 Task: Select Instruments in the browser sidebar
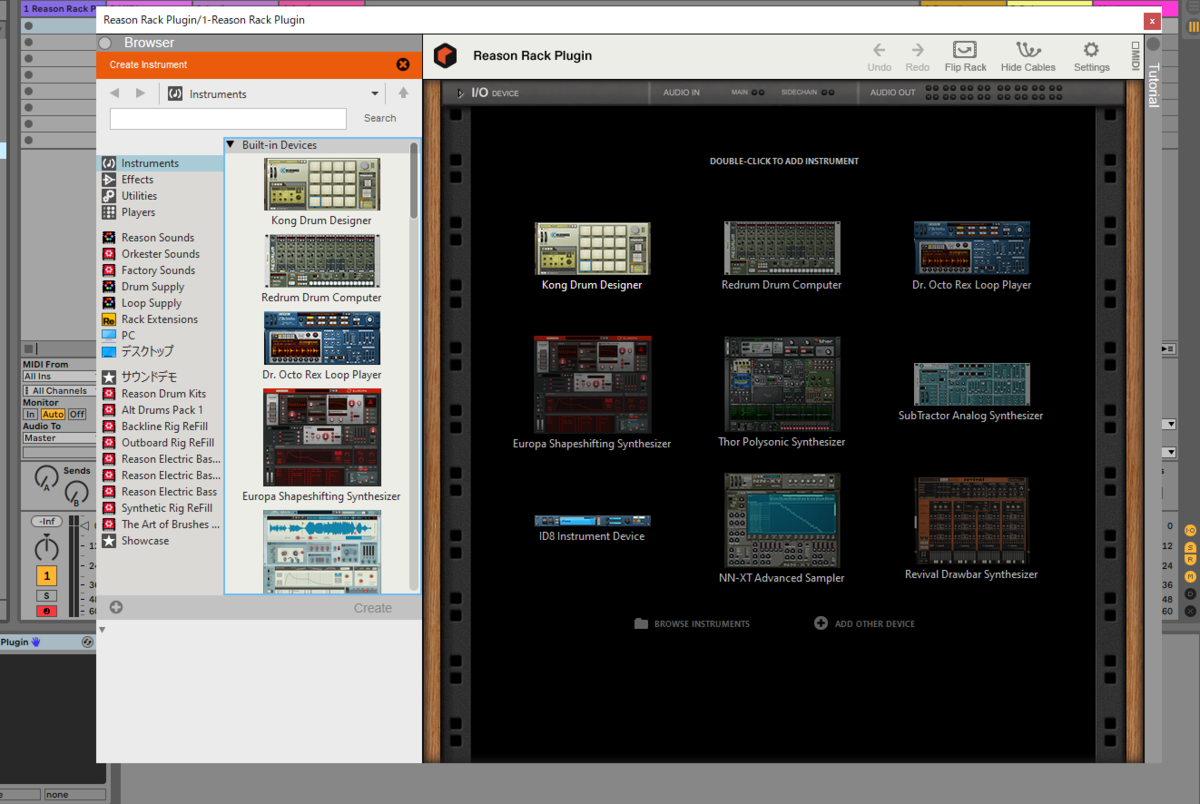[160, 163]
